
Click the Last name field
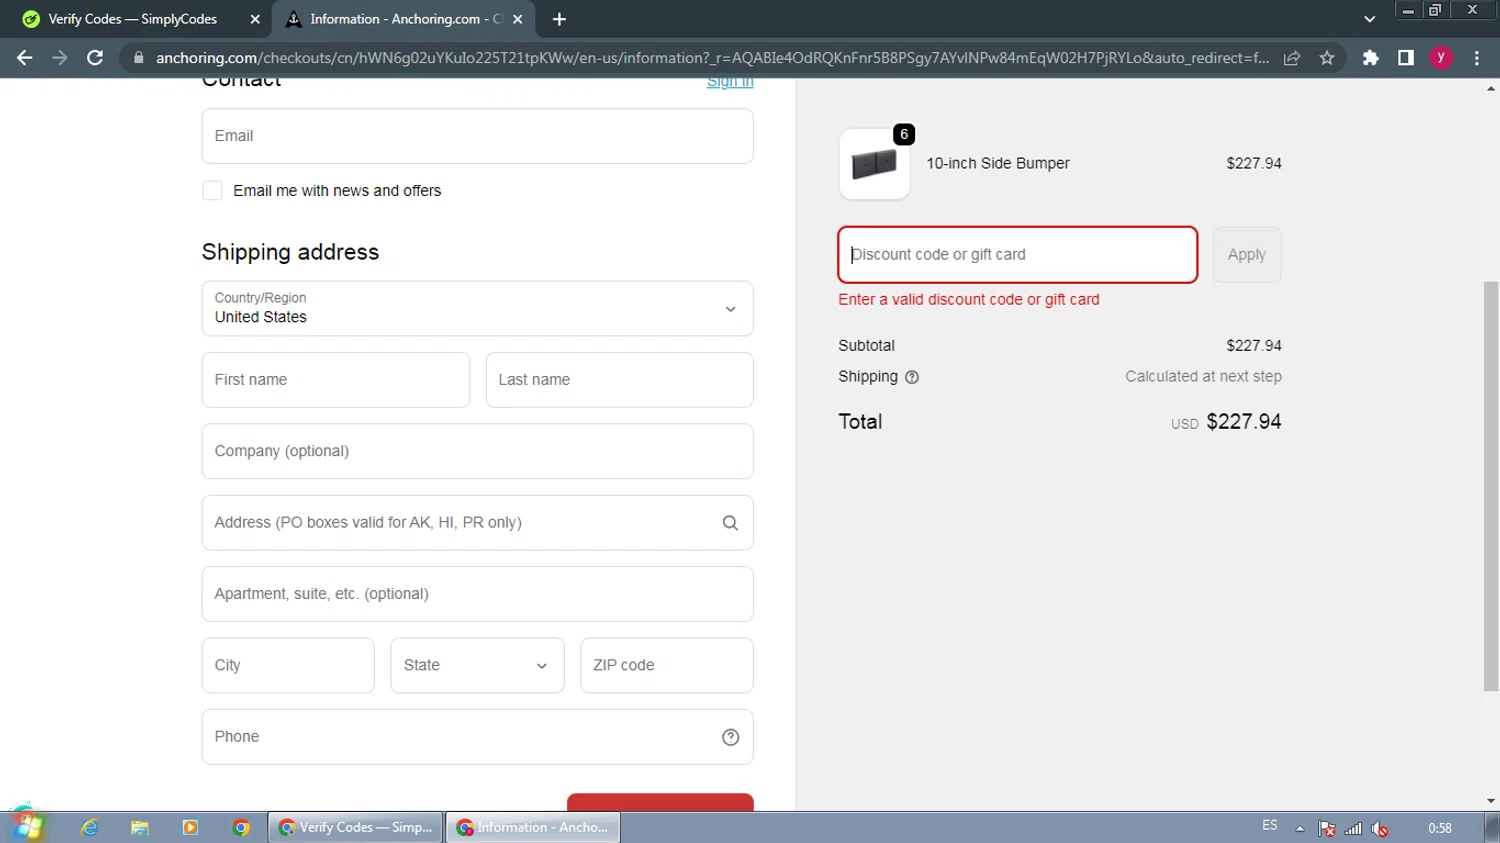coord(620,380)
